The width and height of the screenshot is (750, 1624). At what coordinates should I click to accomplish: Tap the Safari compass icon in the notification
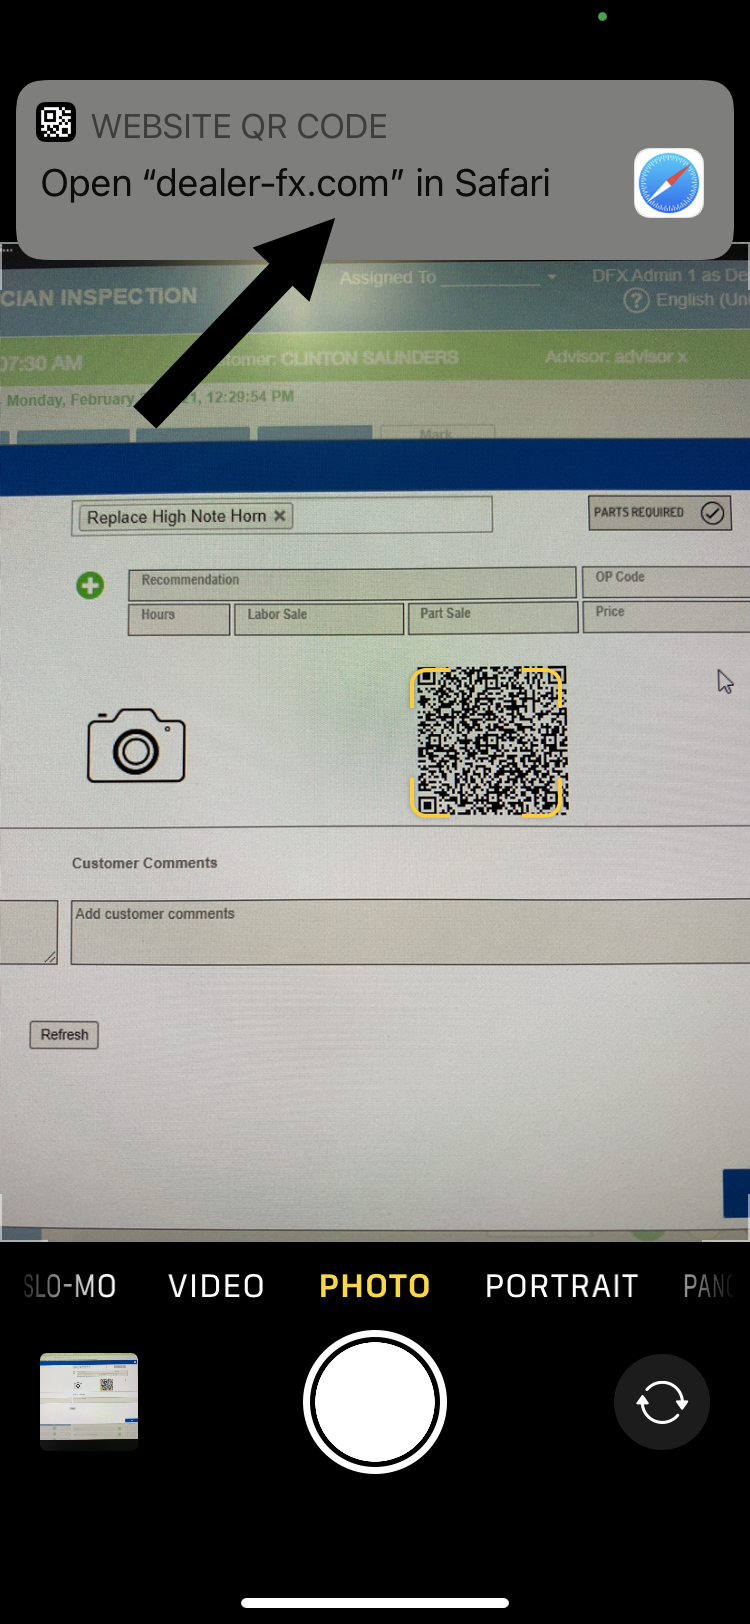click(x=669, y=183)
